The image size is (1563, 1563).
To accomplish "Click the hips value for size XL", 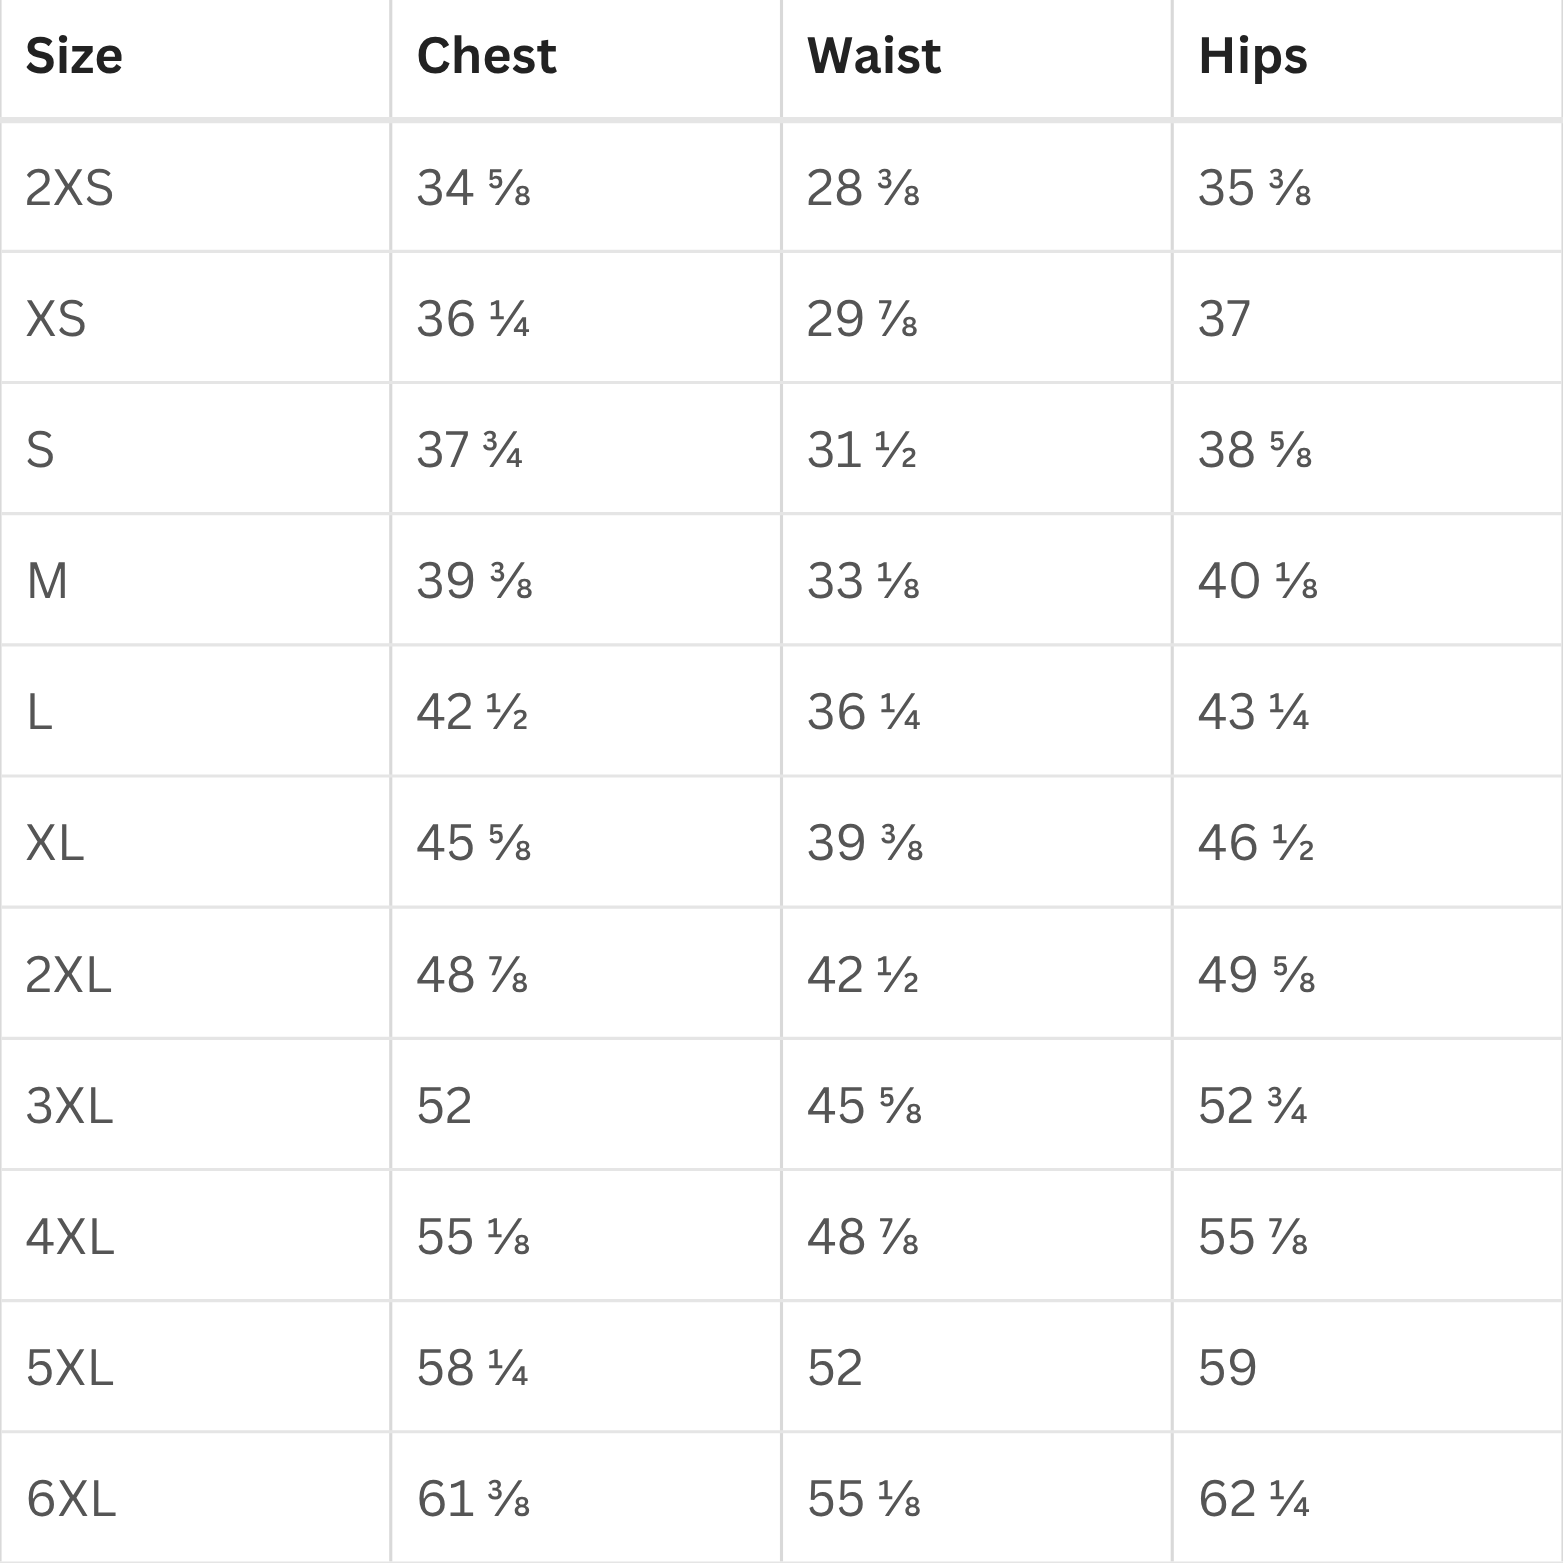I will click(1255, 843).
